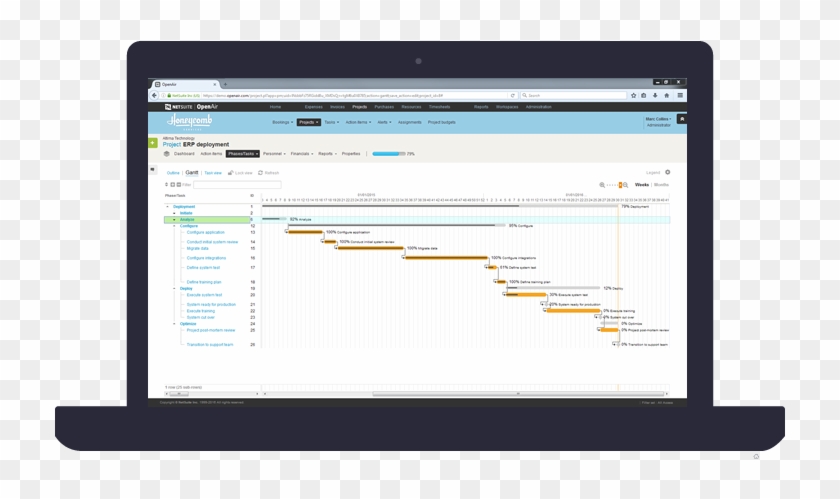Collapse the Deploy phase in tree
The image size is (840, 499).
[174, 288]
